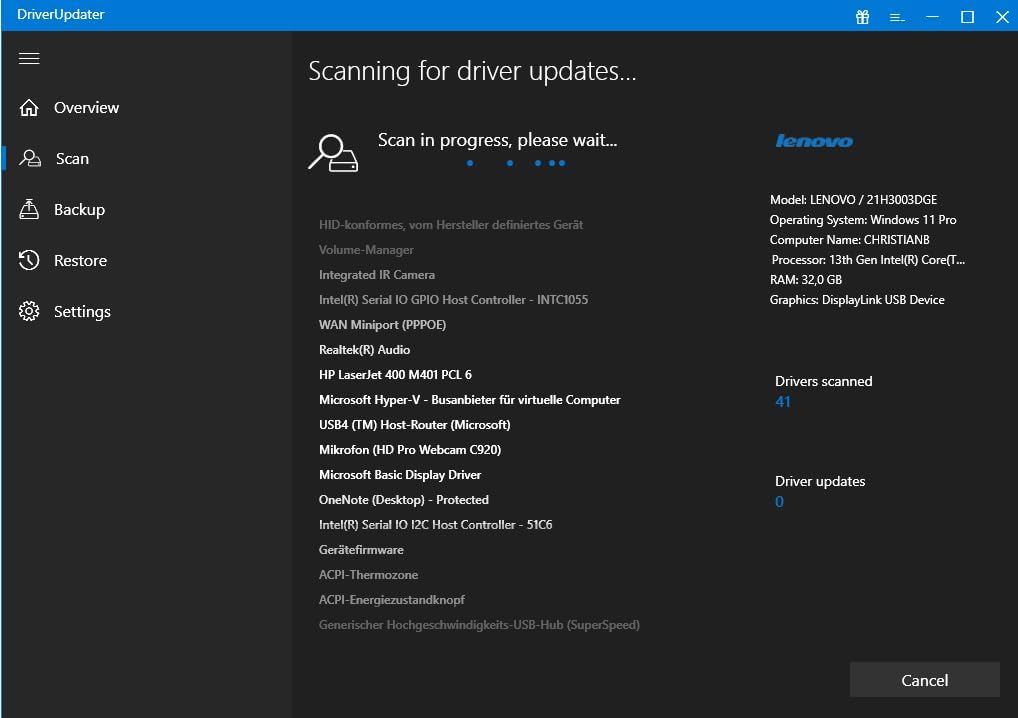This screenshot has width=1018, height=718.
Task: Click the DriverUpdater title text
Action: click(x=60, y=14)
